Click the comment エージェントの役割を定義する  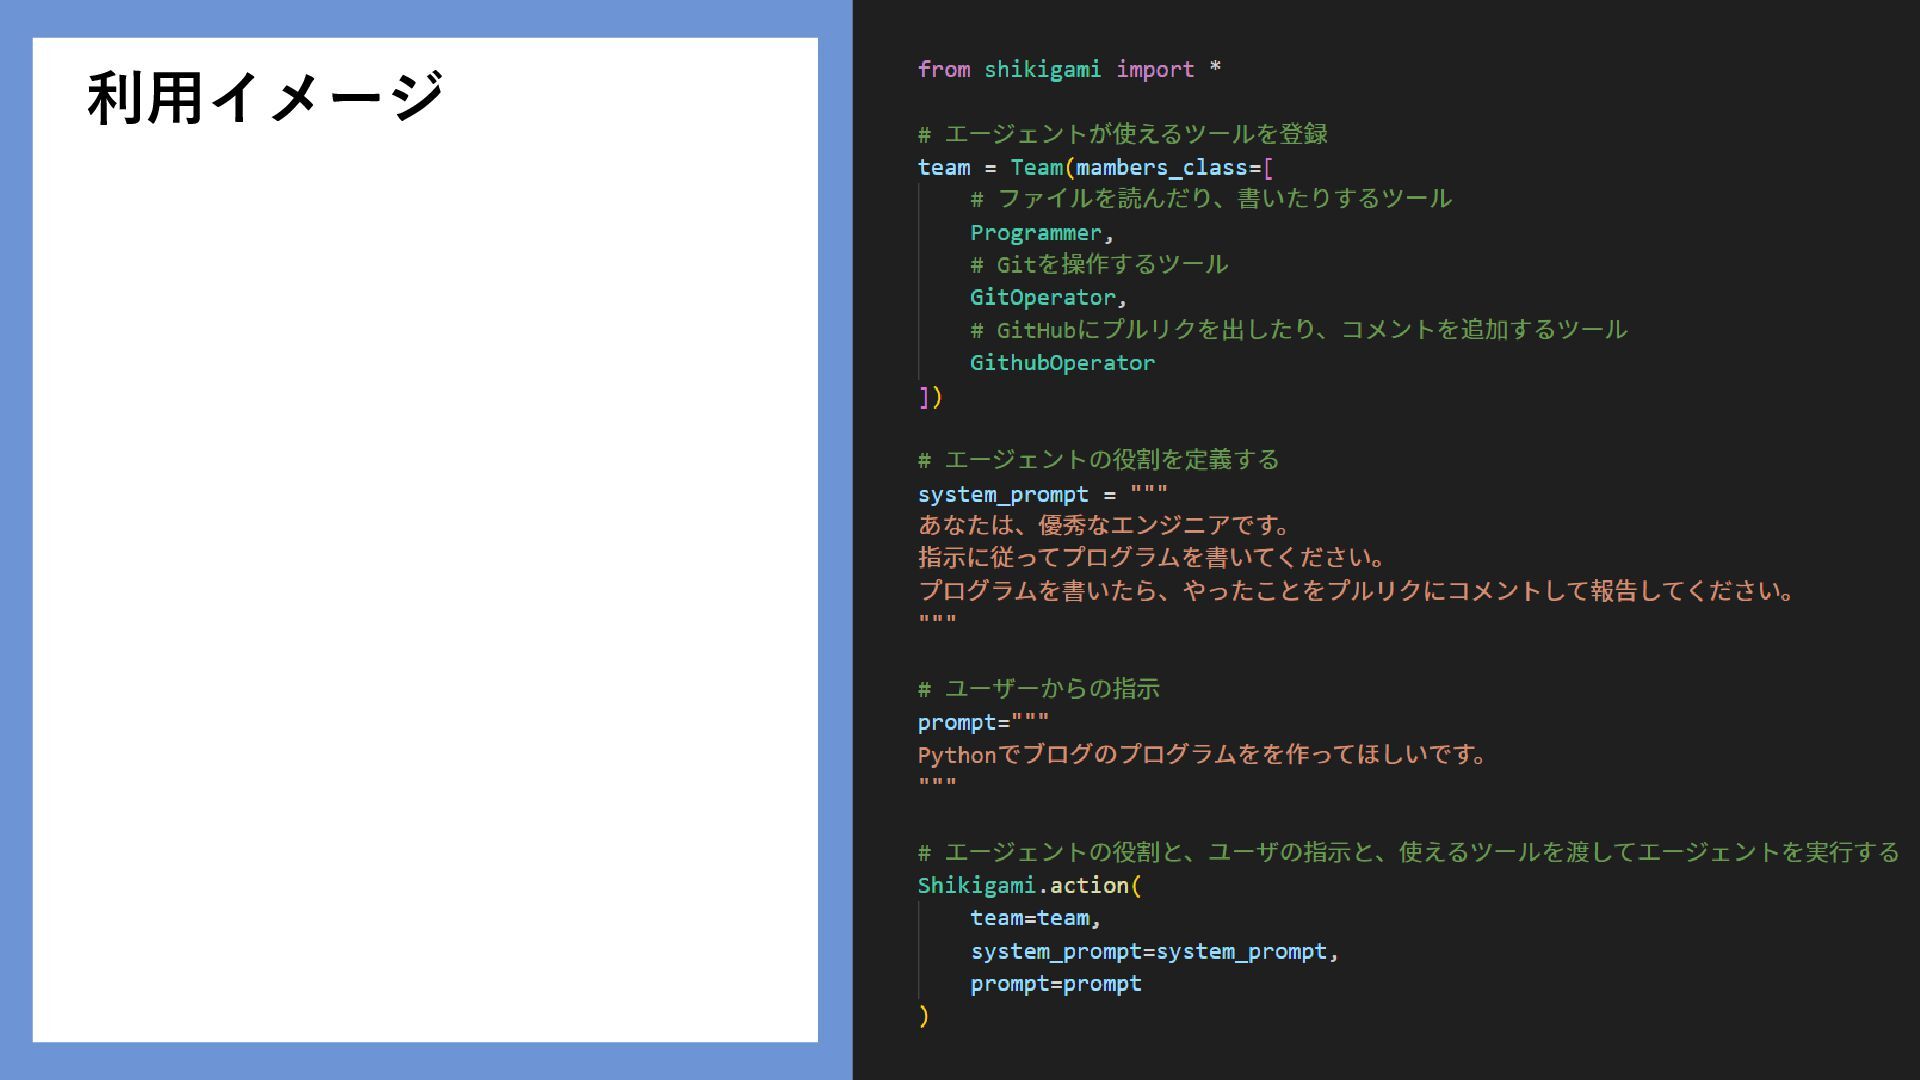point(1099,460)
